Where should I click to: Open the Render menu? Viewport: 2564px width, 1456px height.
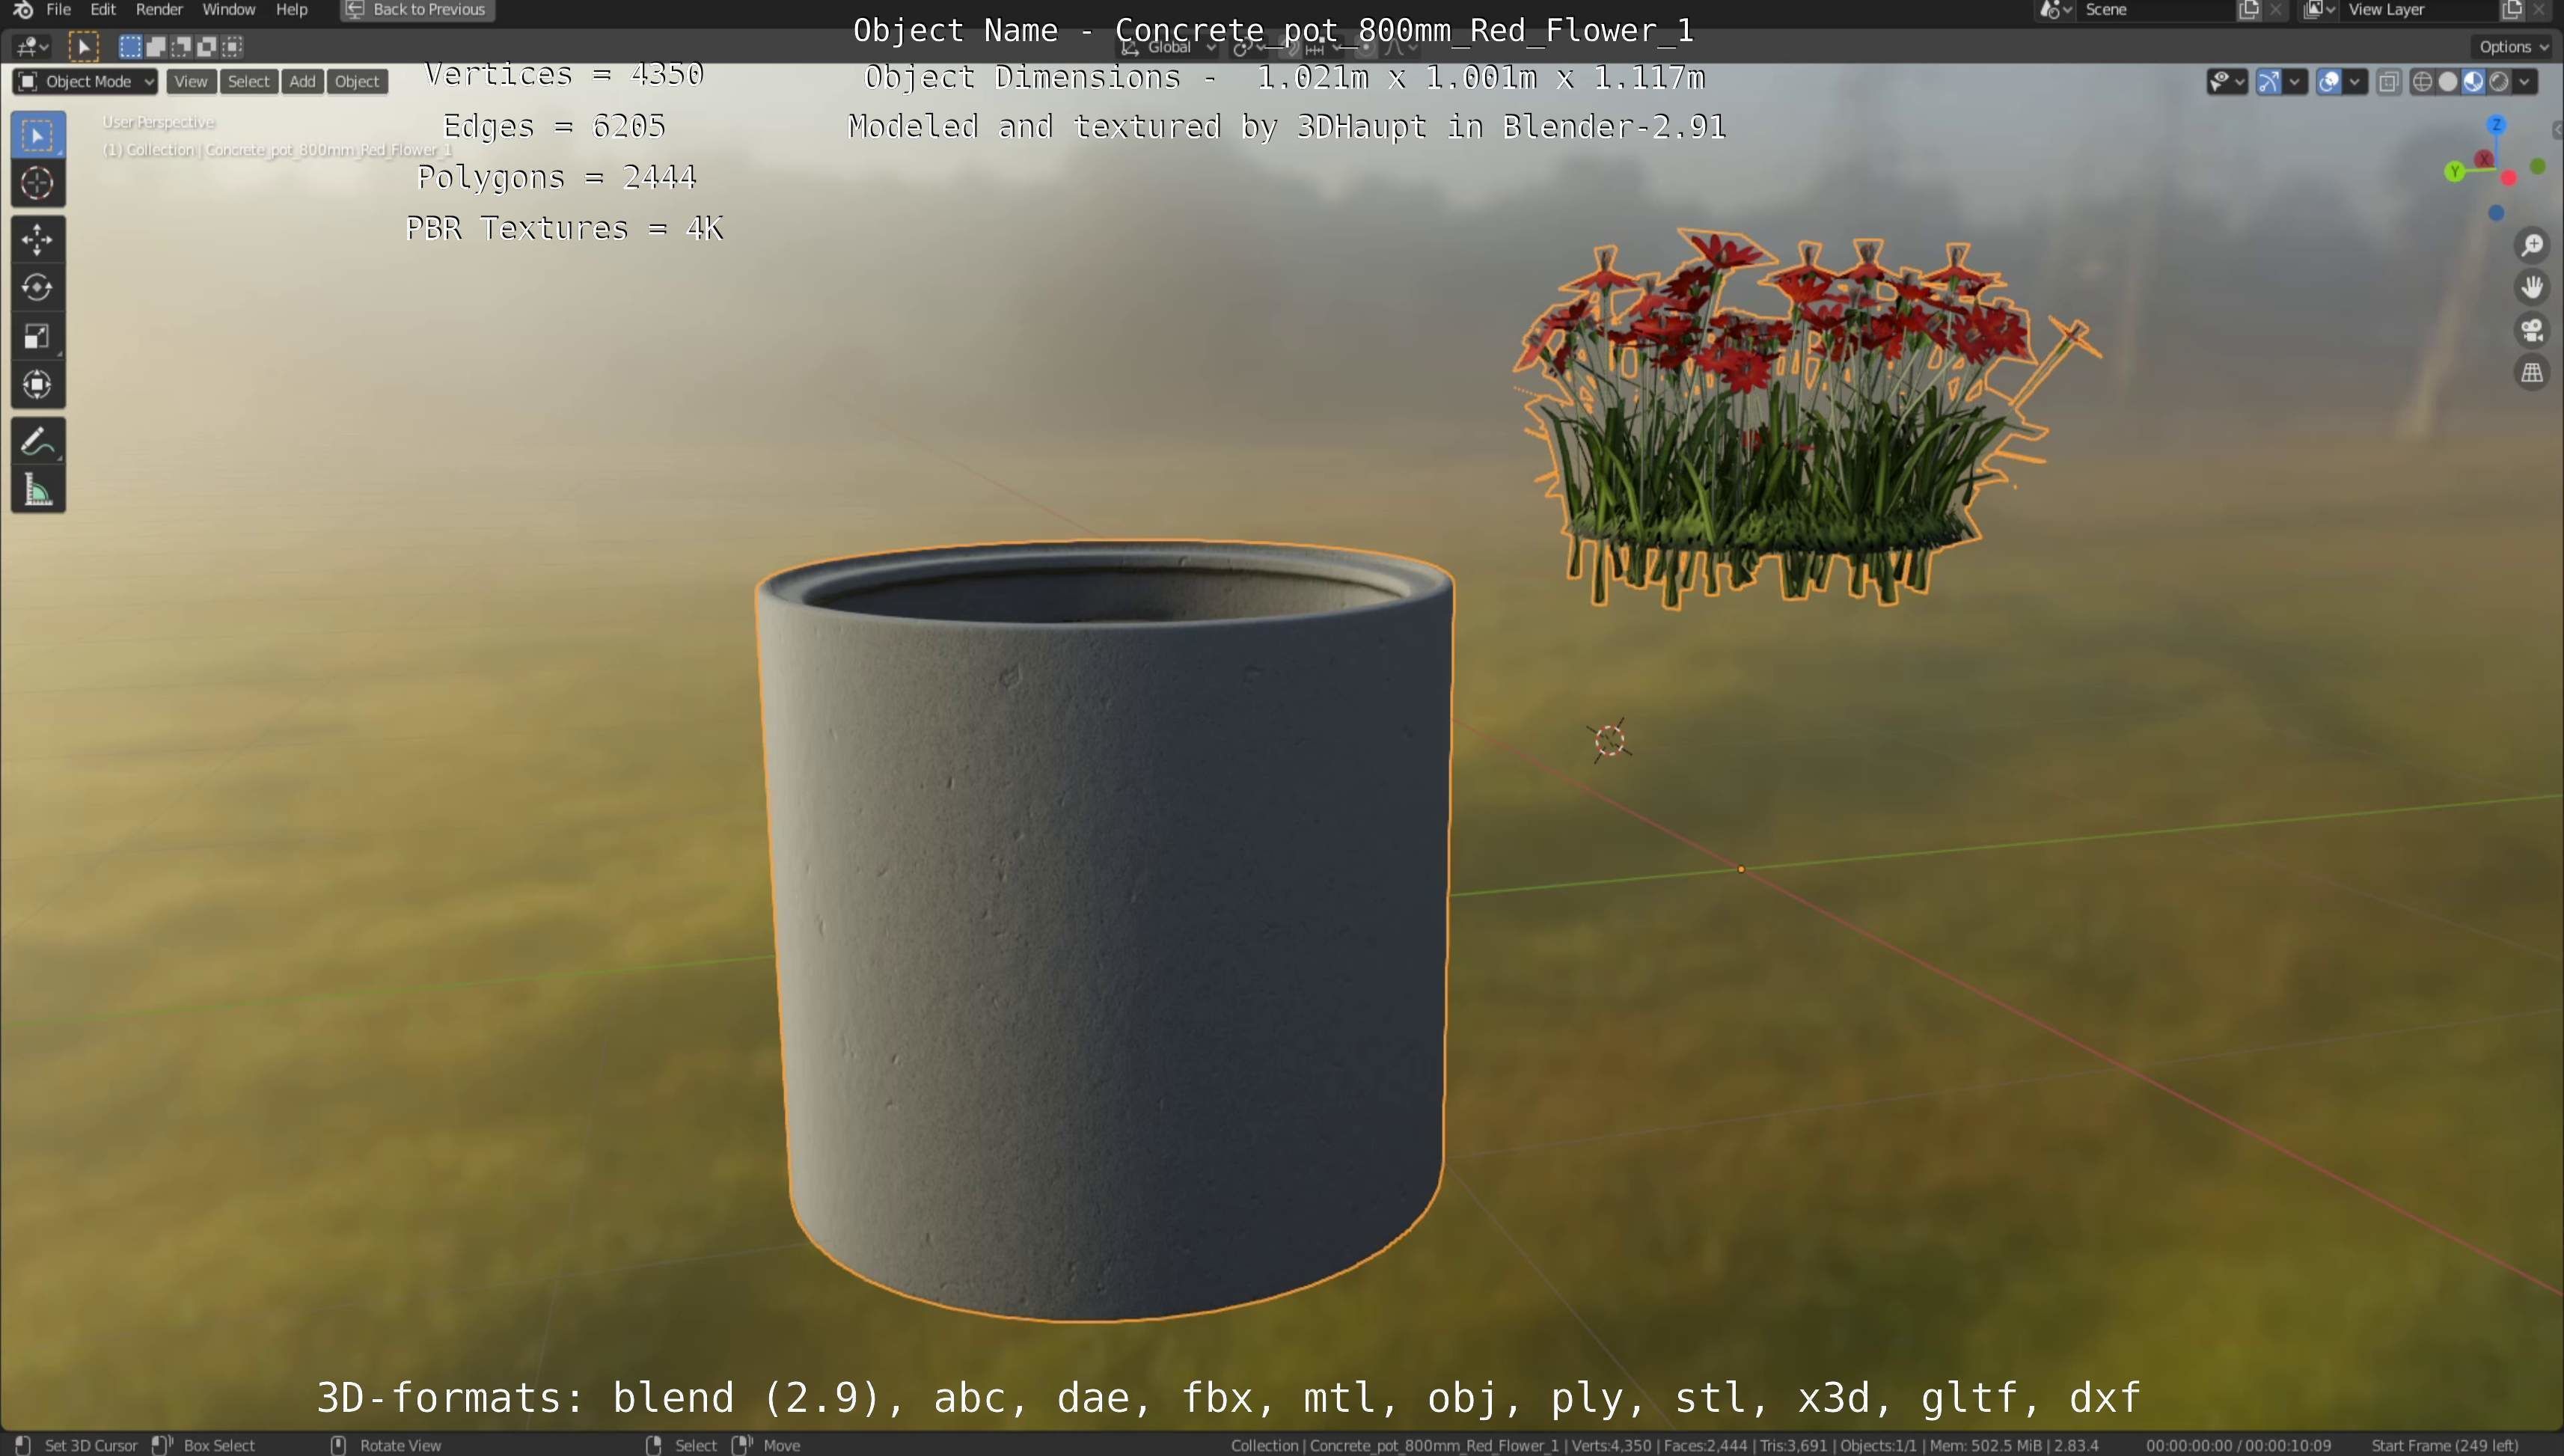(x=159, y=9)
